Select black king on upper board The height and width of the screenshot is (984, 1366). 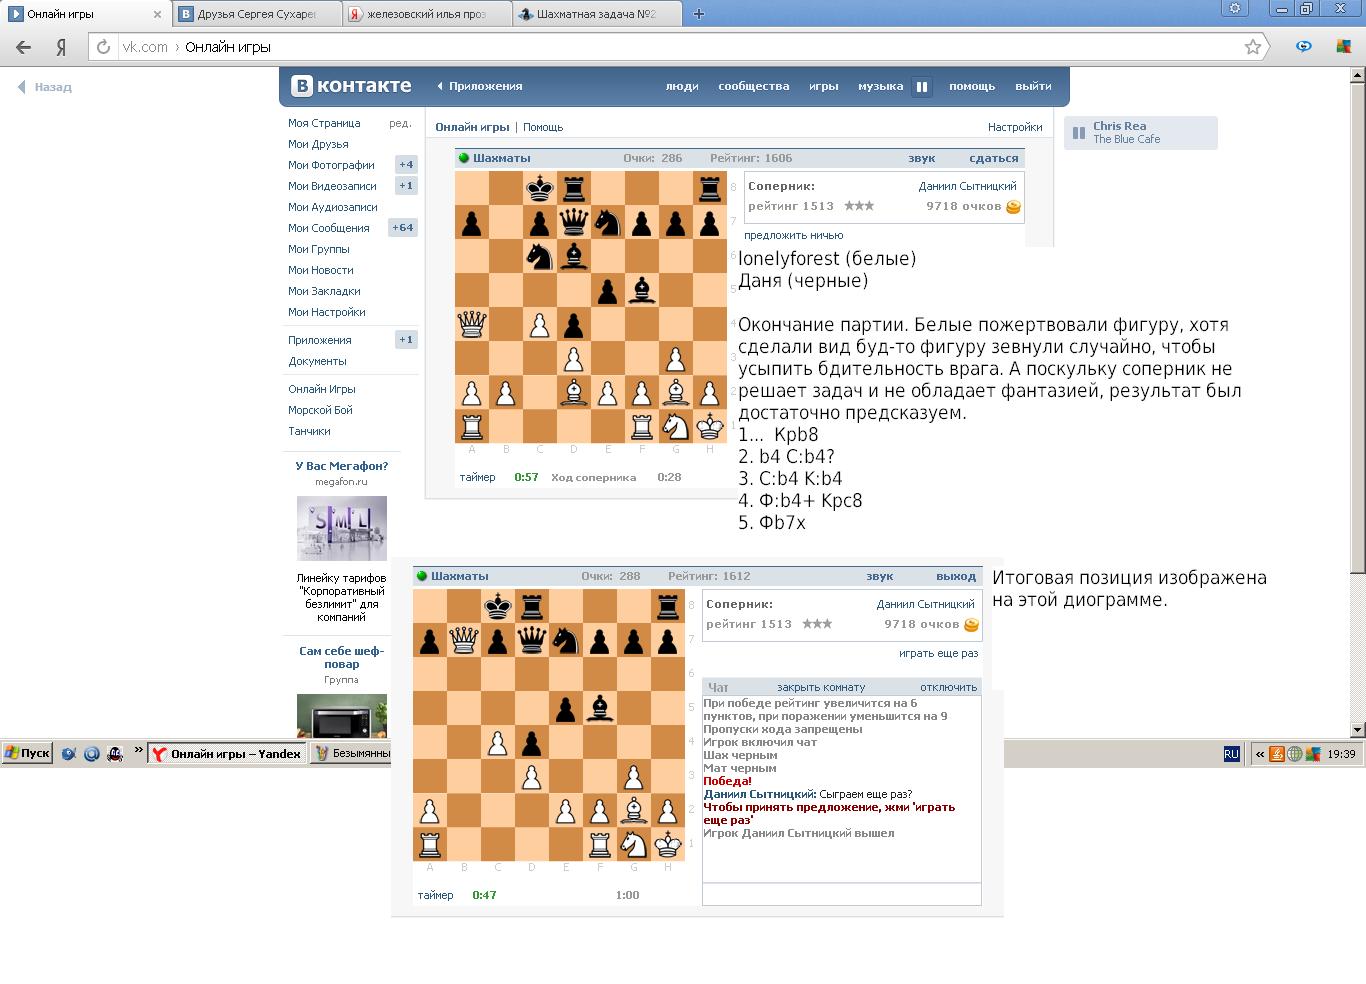click(x=540, y=188)
